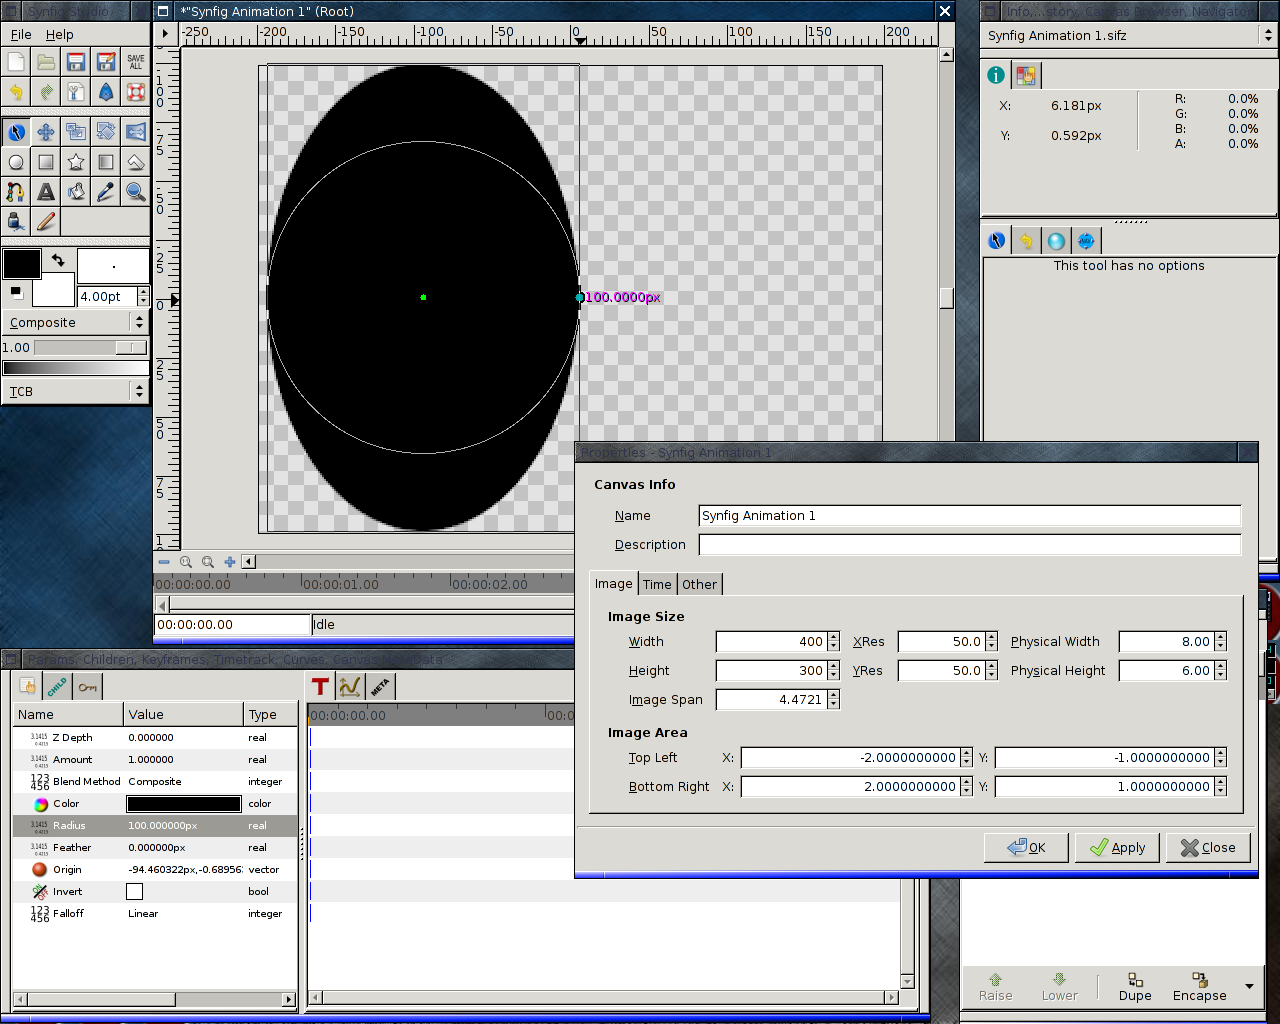This screenshot has height=1024, width=1280.
Task: Select the Smooth Move tool
Action: (46, 132)
